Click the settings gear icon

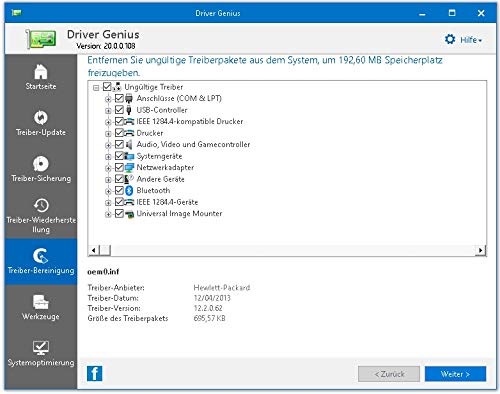tap(450, 39)
